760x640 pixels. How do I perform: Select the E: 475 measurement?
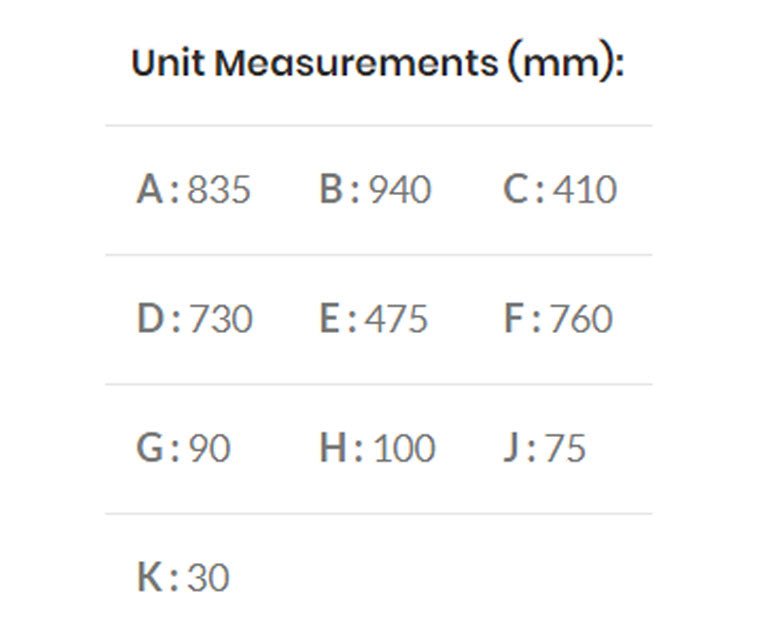373,319
